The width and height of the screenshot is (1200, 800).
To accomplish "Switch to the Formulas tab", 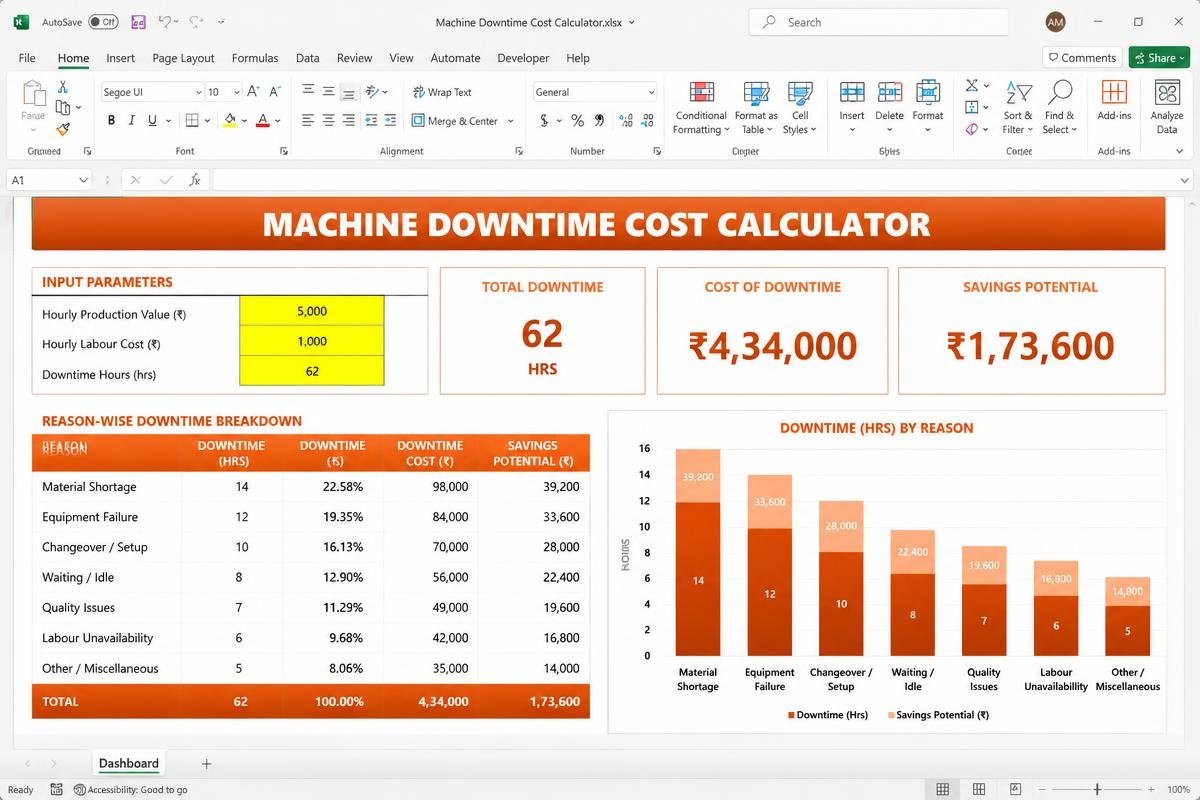I will pos(255,58).
